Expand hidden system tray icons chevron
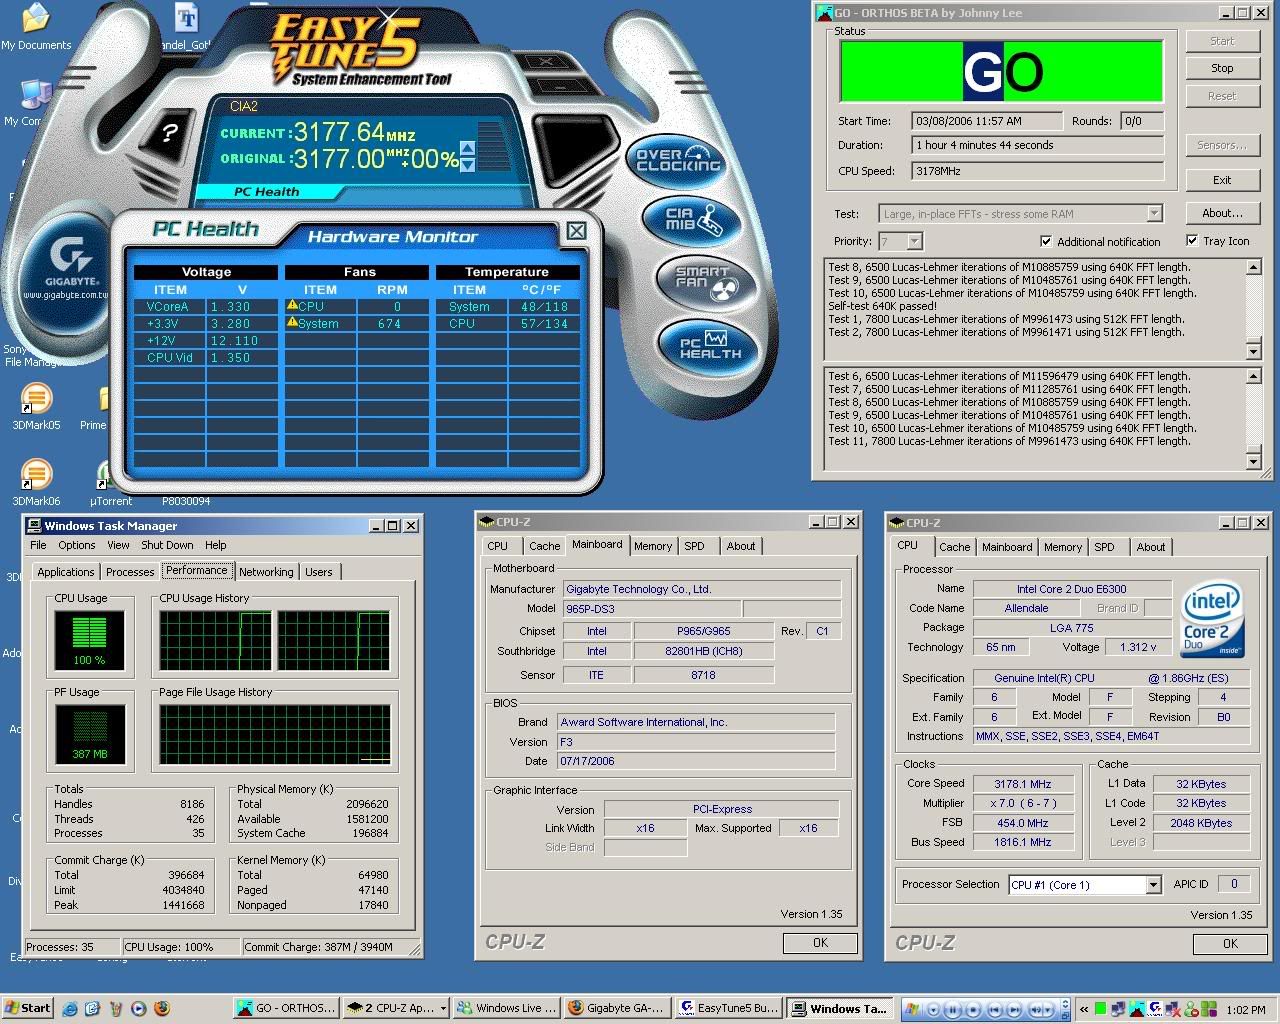This screenshot has height=1024, width=1280. click(1084, 1010)
